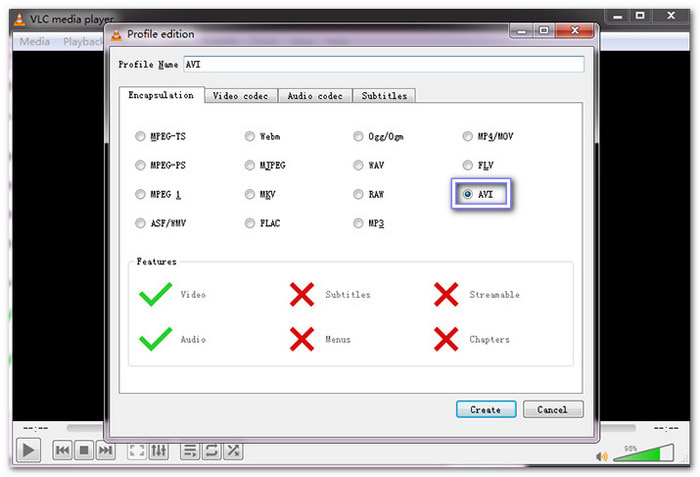Choose the MKV radio button

click(x=250, y=194)
